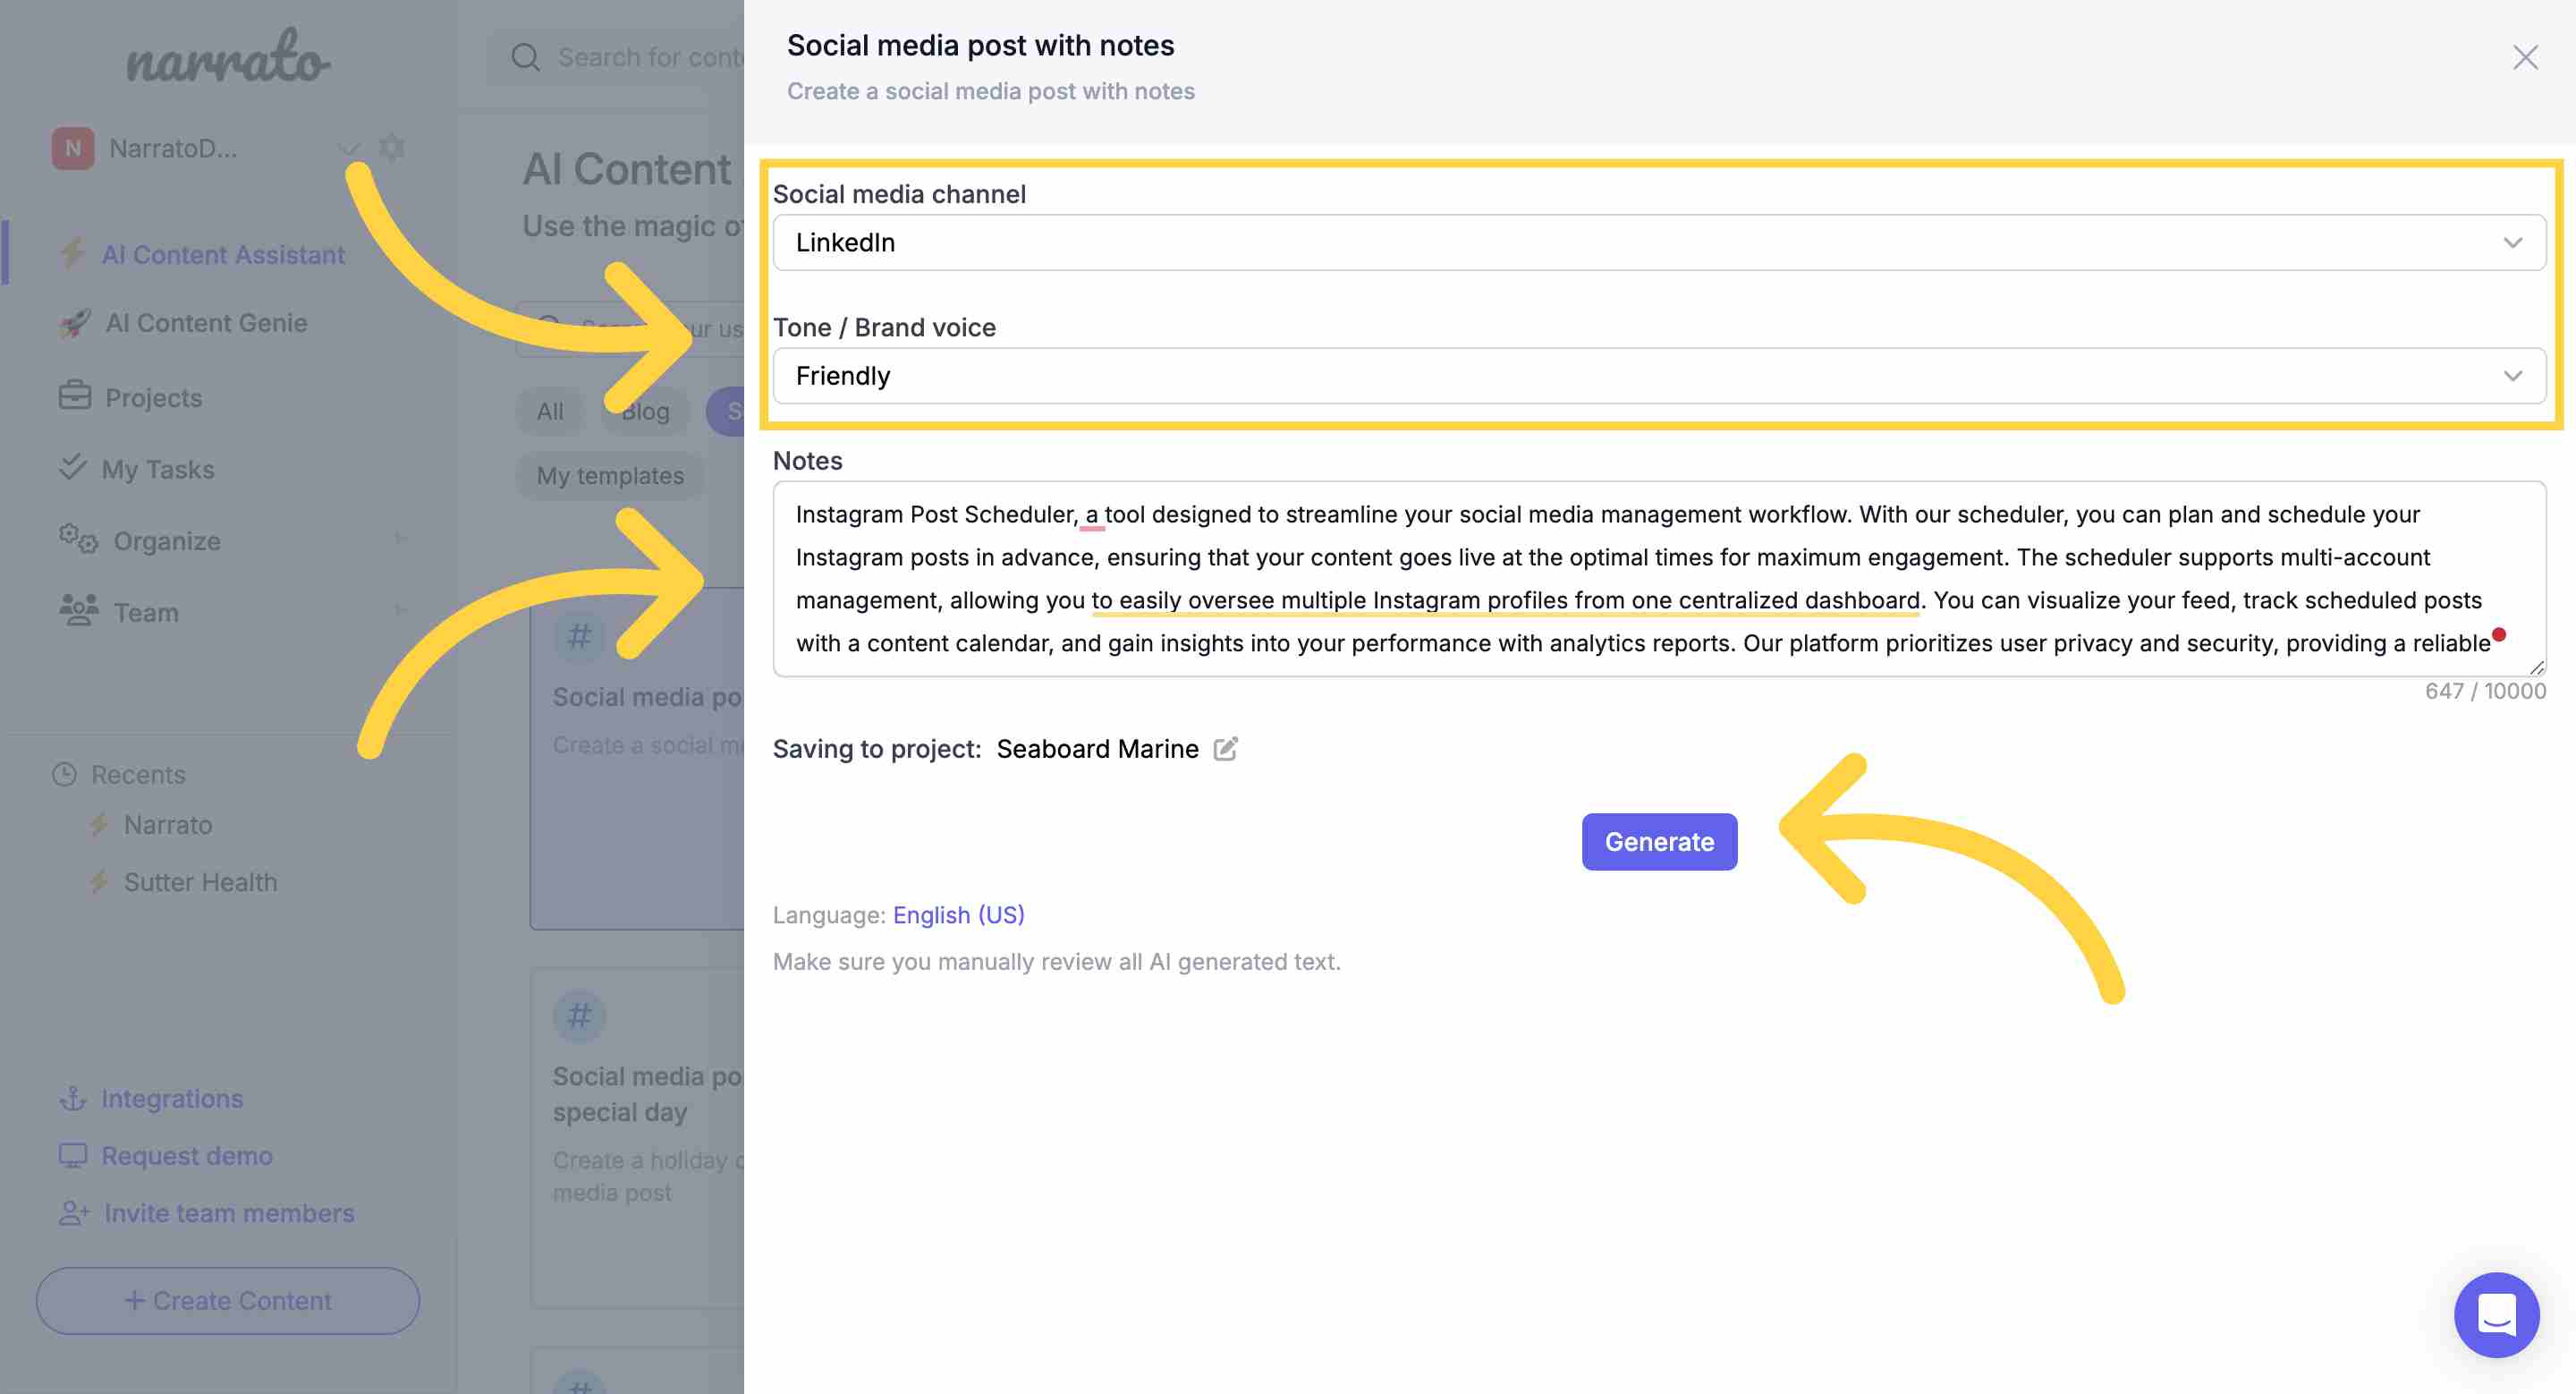
Task: Go to Projects
Action: (153, 398)
